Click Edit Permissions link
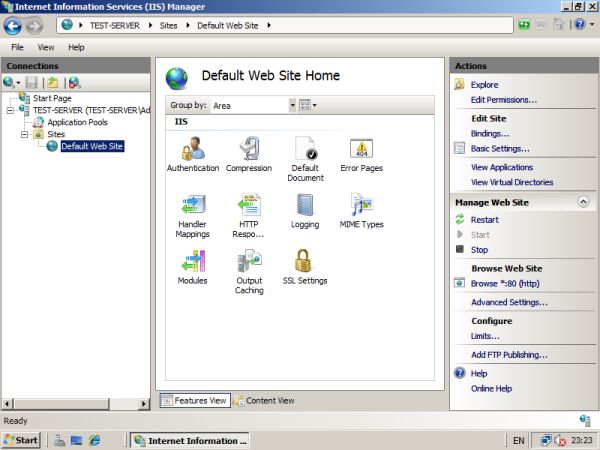 (504, 99)
